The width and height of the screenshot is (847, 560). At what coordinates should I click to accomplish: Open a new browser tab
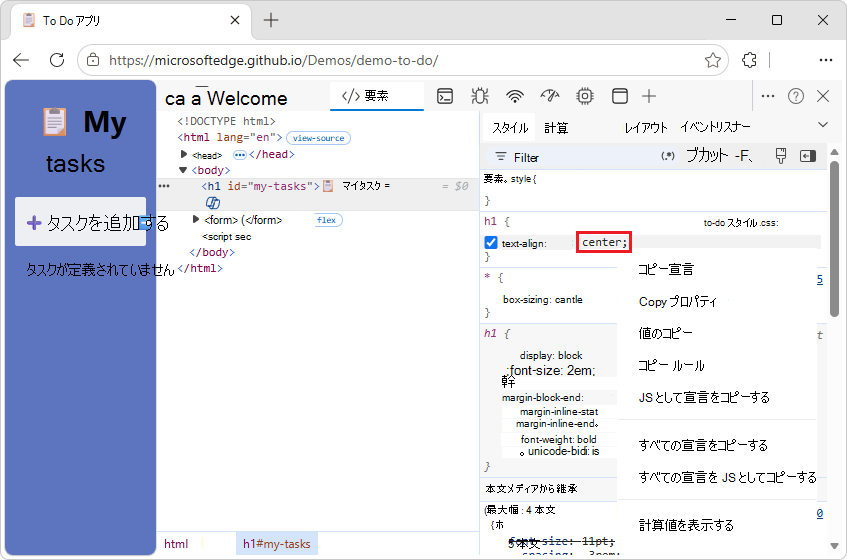coord(271,21)
